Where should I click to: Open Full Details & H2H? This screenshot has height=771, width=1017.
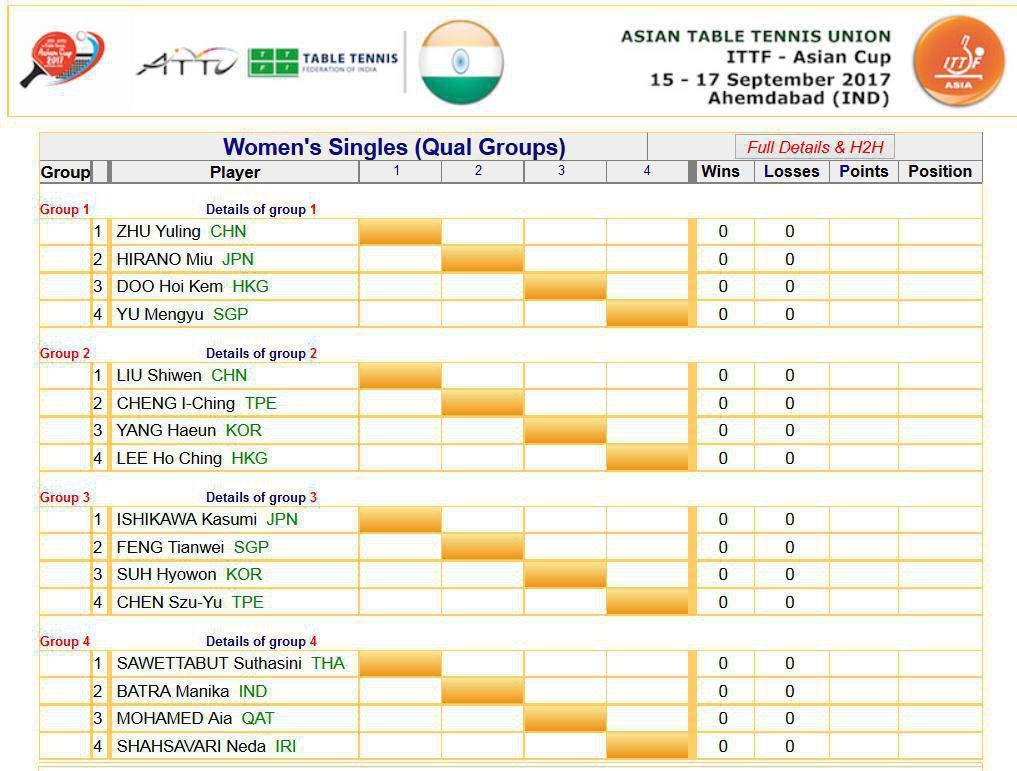[815, 147]
